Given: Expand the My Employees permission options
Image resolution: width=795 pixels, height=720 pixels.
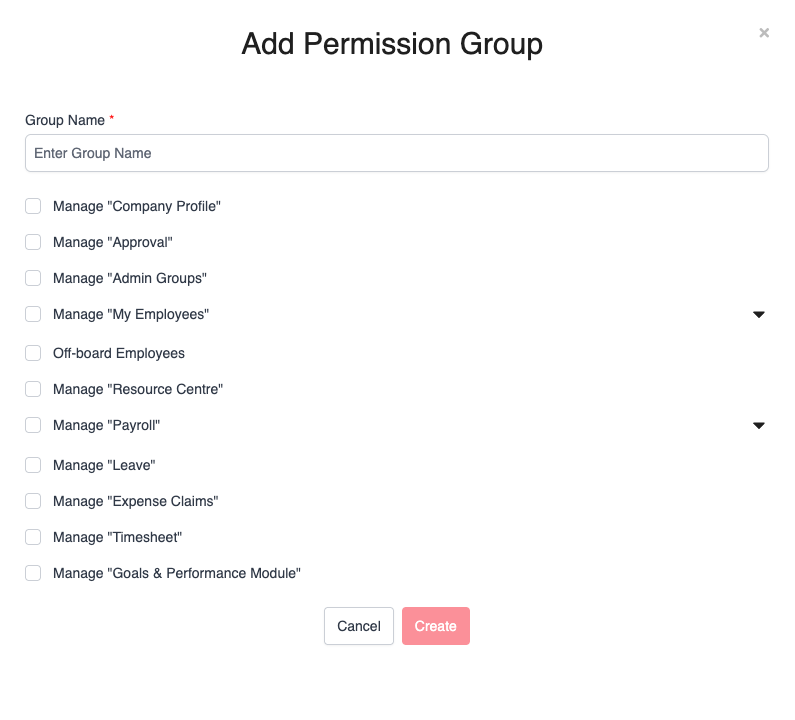Looking at the screenshot, I should pyautogui.click(x=758, y=314).
